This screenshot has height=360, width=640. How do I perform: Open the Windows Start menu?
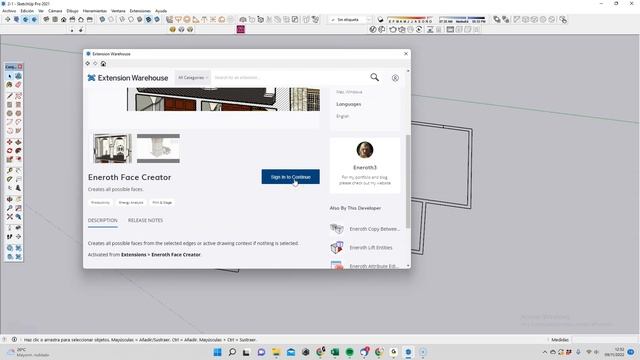point(218,352)
